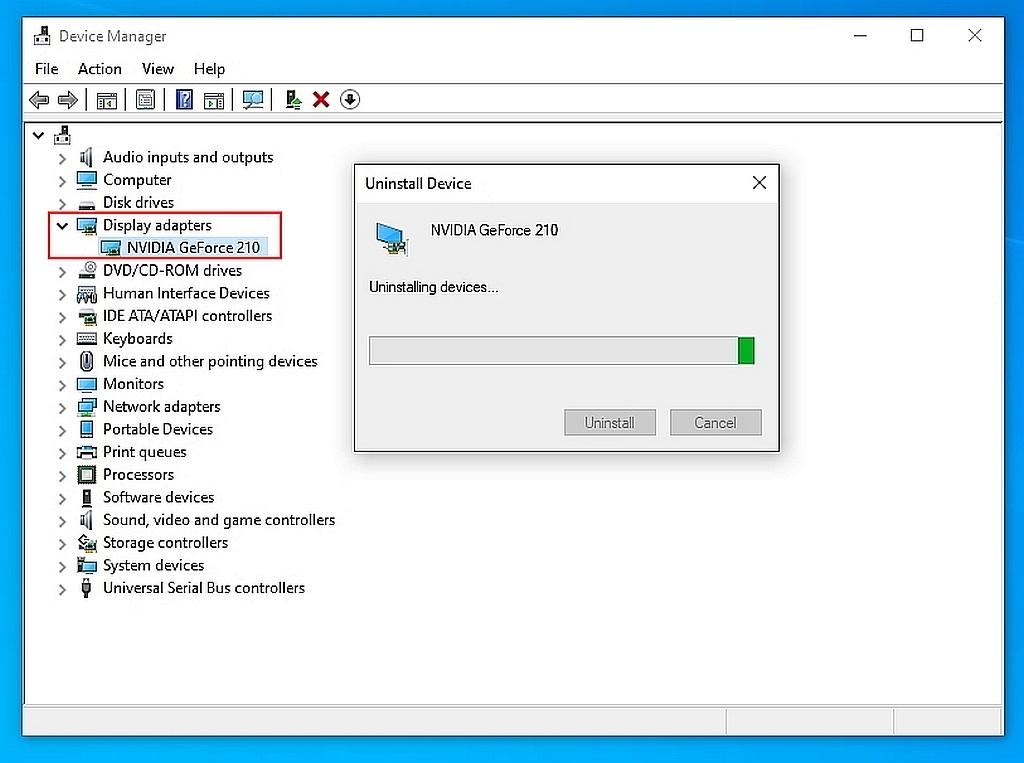Screen dimensions: 1024x763
Task: Select the Monitors tree label
Action: (x=133, y=384)
